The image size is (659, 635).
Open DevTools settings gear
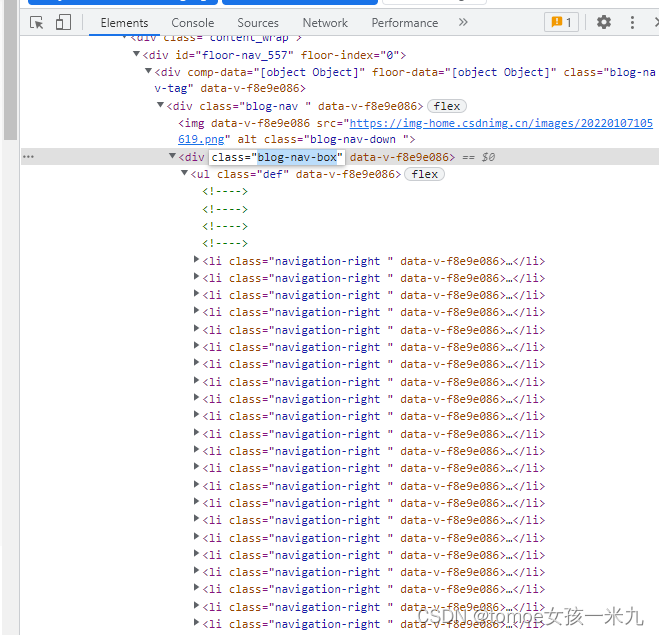pos(604,22)
